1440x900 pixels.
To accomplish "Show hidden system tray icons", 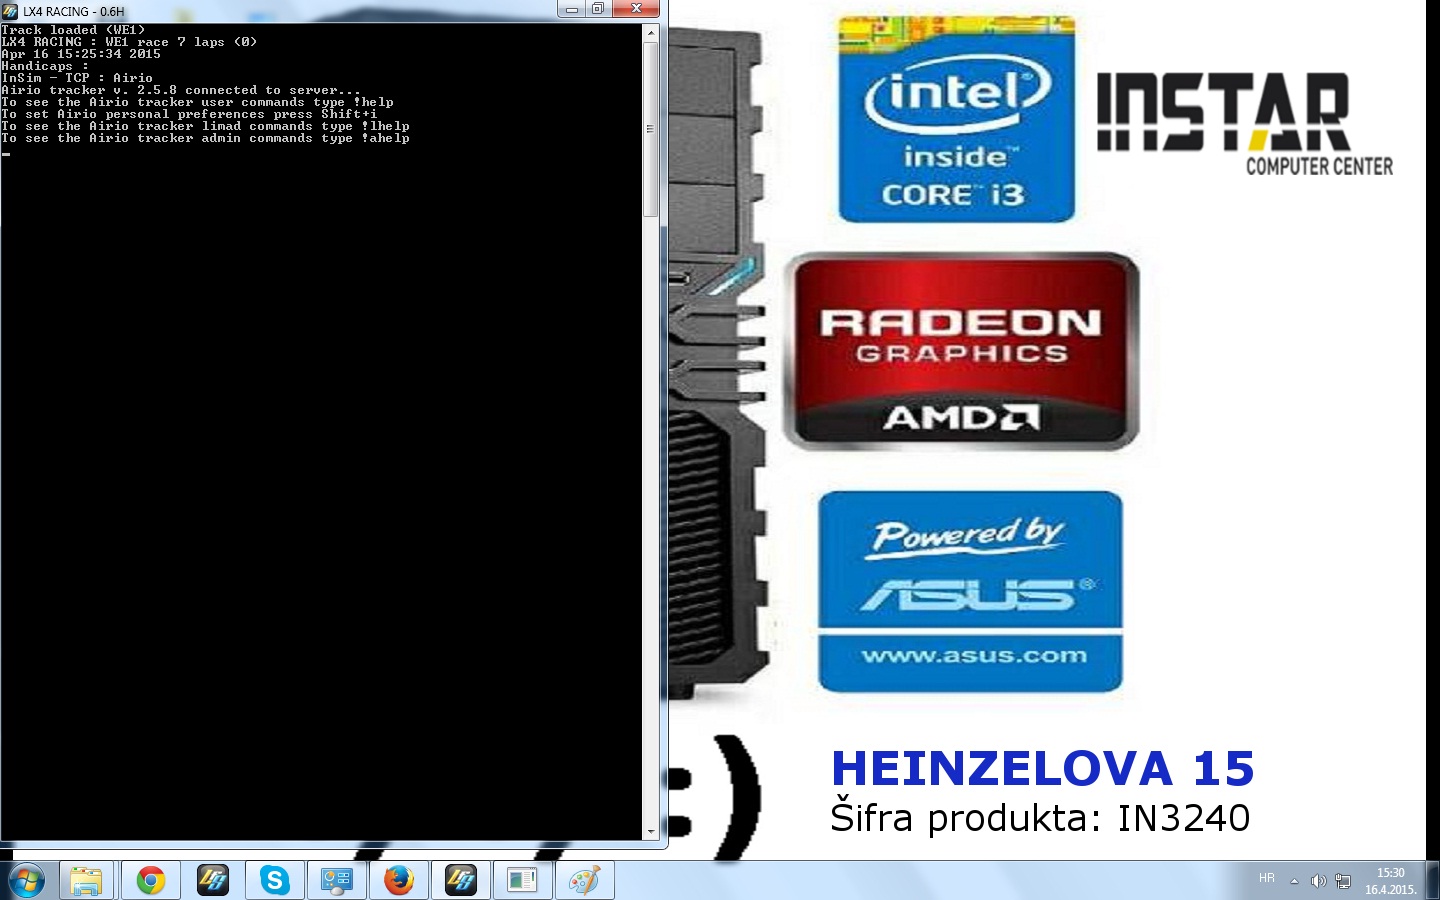I will (x=1294, y=881).
